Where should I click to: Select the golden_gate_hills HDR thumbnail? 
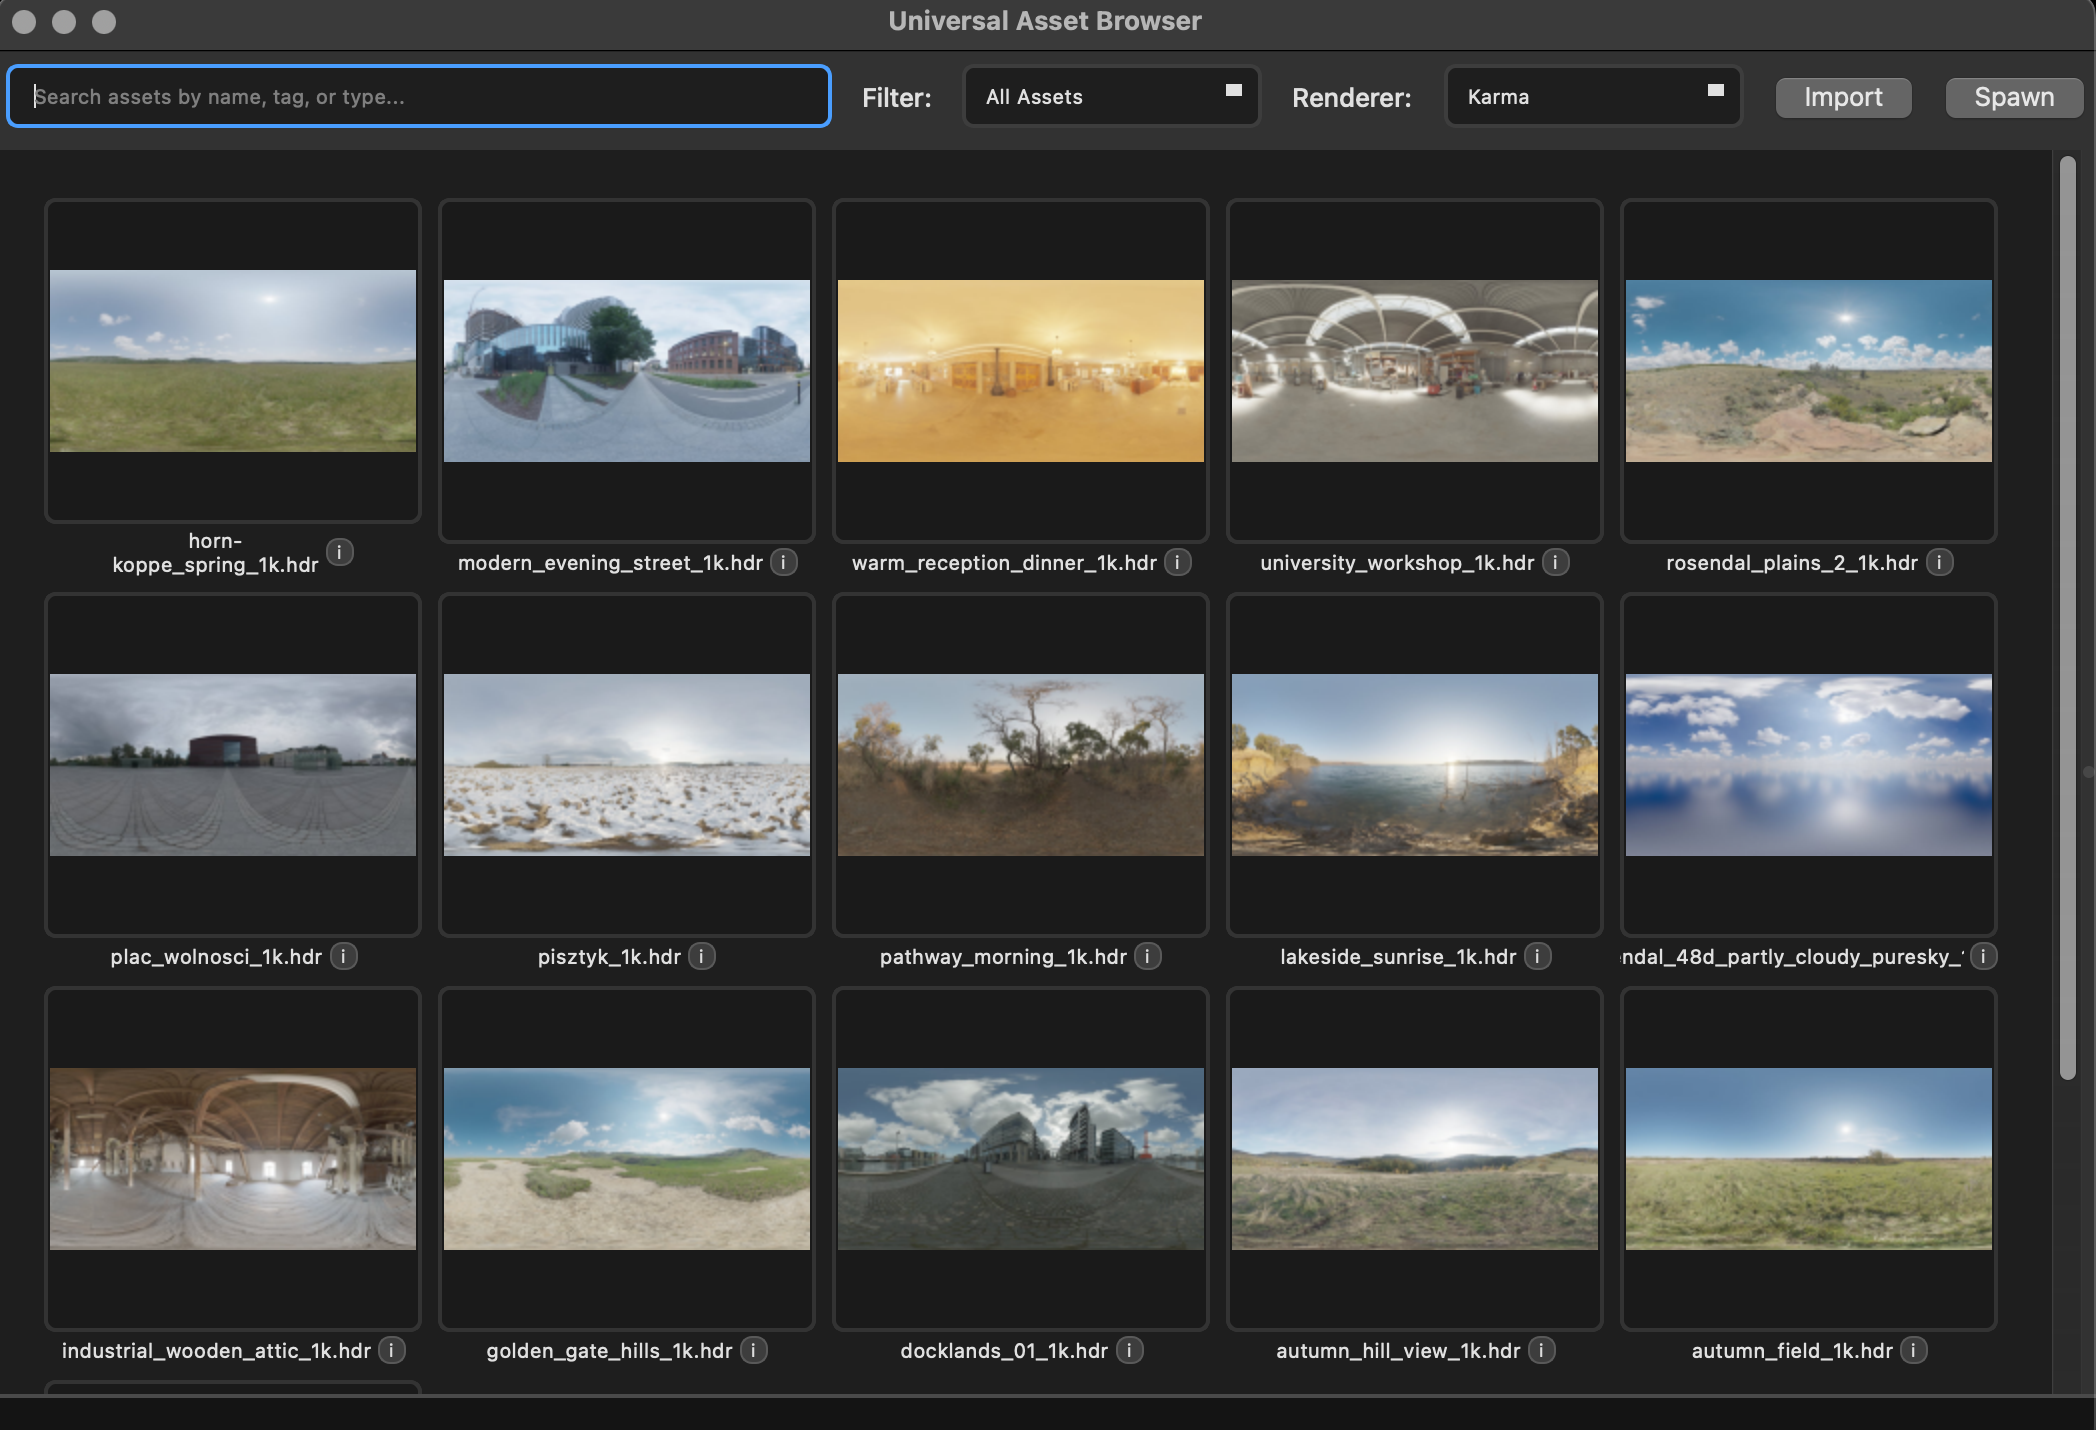click(x=626, y=1158)
